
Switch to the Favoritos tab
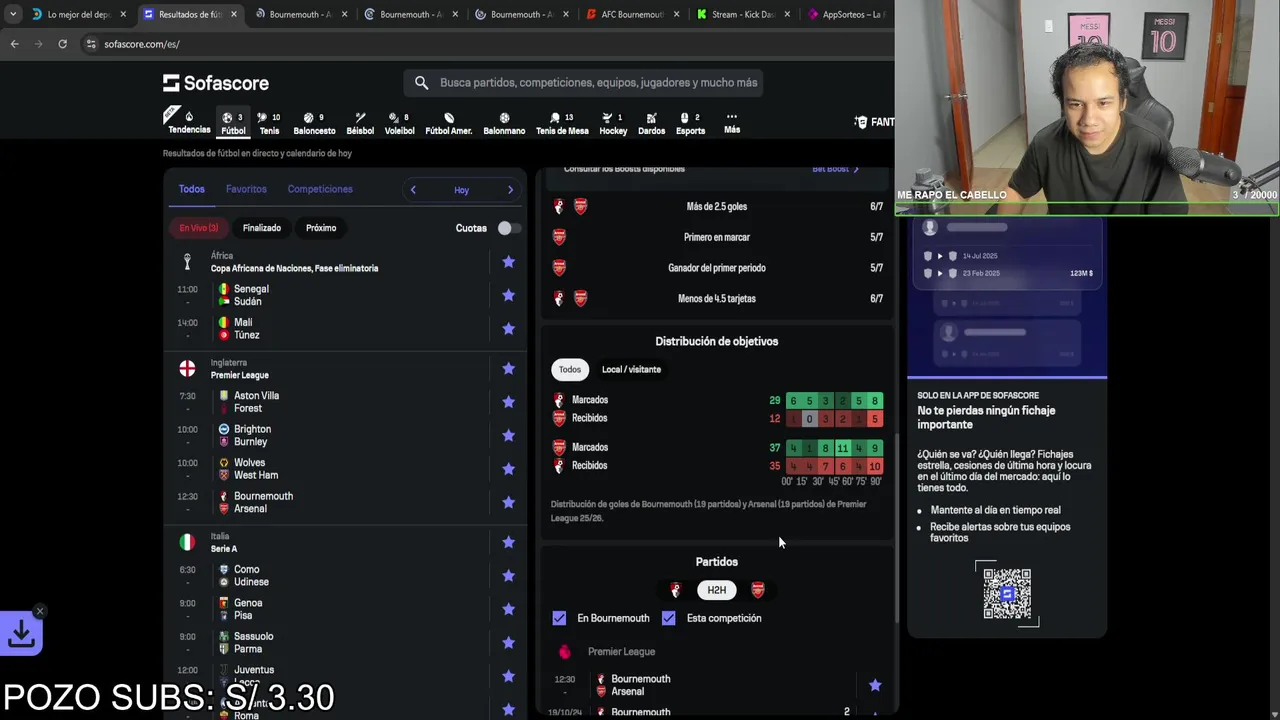click(246, 189)
